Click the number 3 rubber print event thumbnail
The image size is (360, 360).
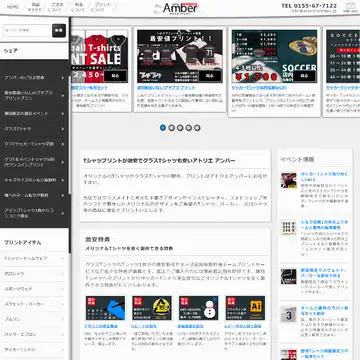pos(288,315)
